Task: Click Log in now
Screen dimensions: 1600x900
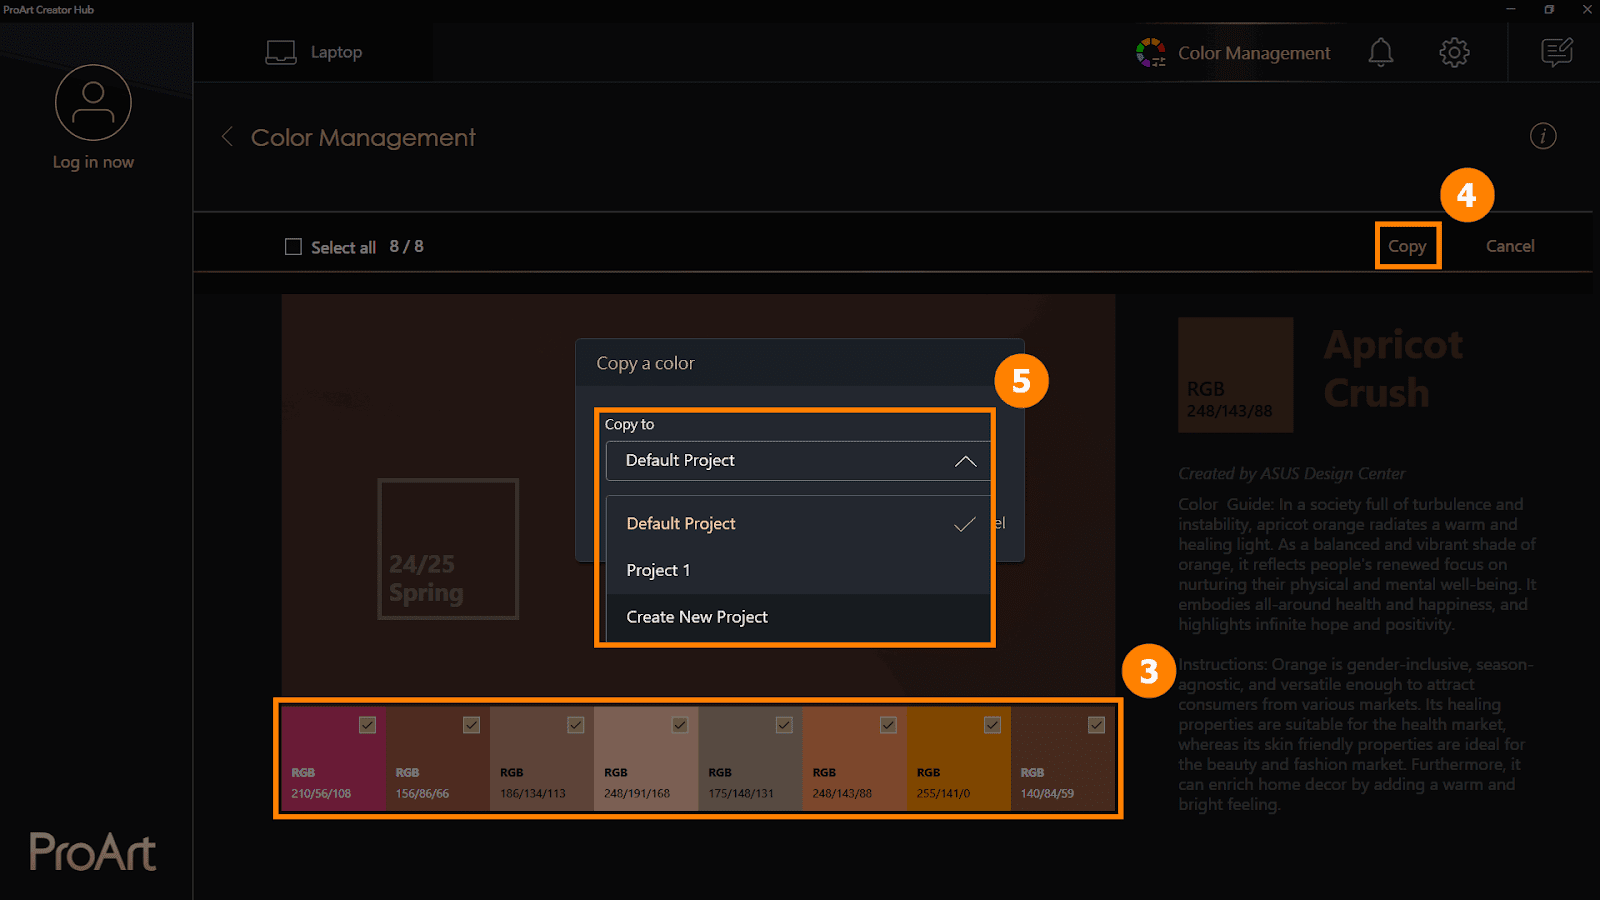Action: click(x=93, y=162)
